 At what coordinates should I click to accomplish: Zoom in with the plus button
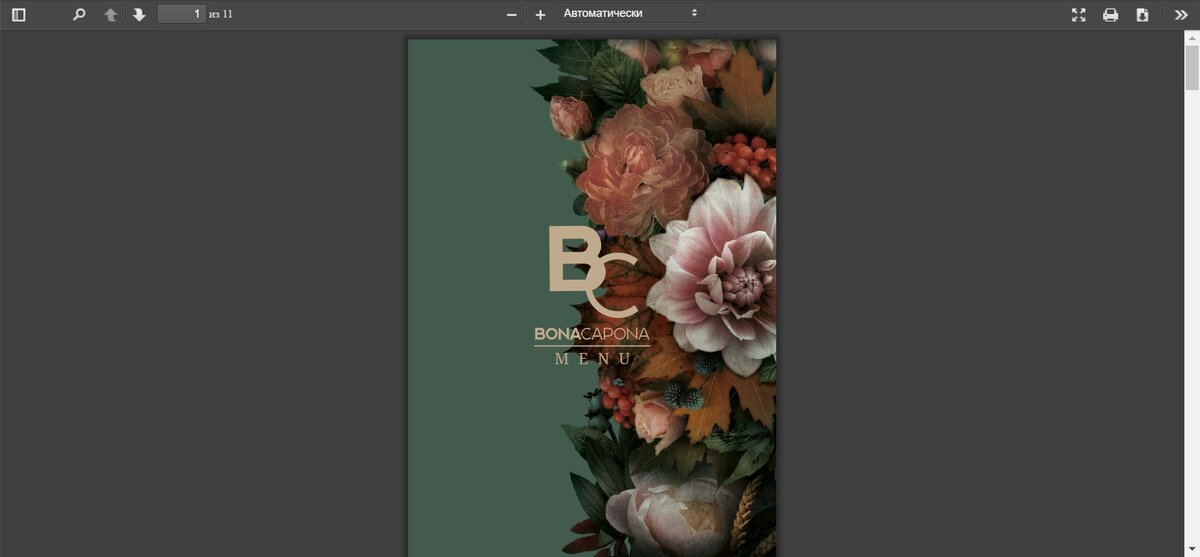pyautogui.click(x=540, y=15)
